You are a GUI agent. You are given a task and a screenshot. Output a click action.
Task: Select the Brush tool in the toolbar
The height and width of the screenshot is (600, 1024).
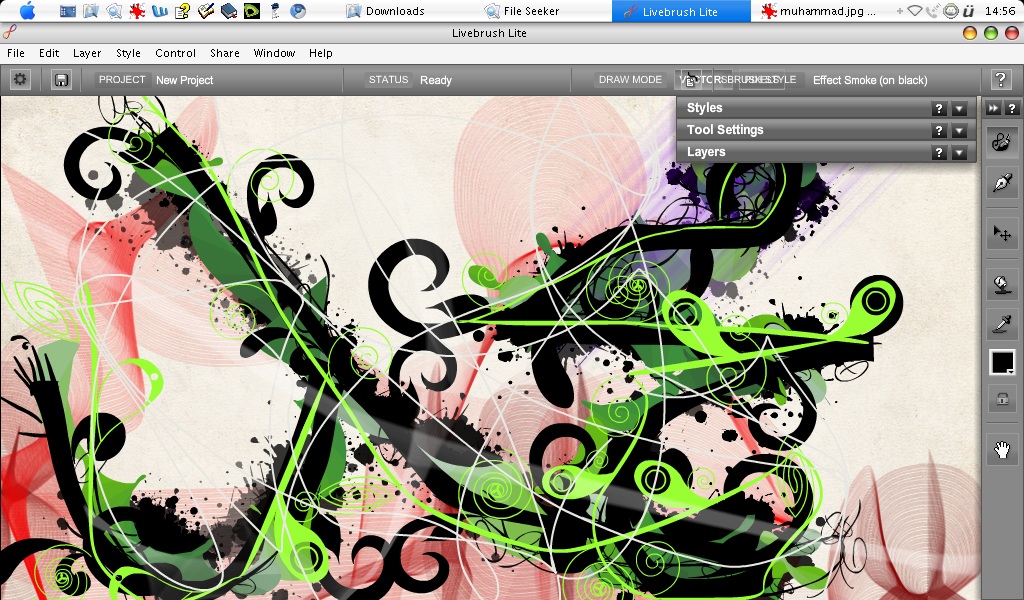(x=1002, y=142)
